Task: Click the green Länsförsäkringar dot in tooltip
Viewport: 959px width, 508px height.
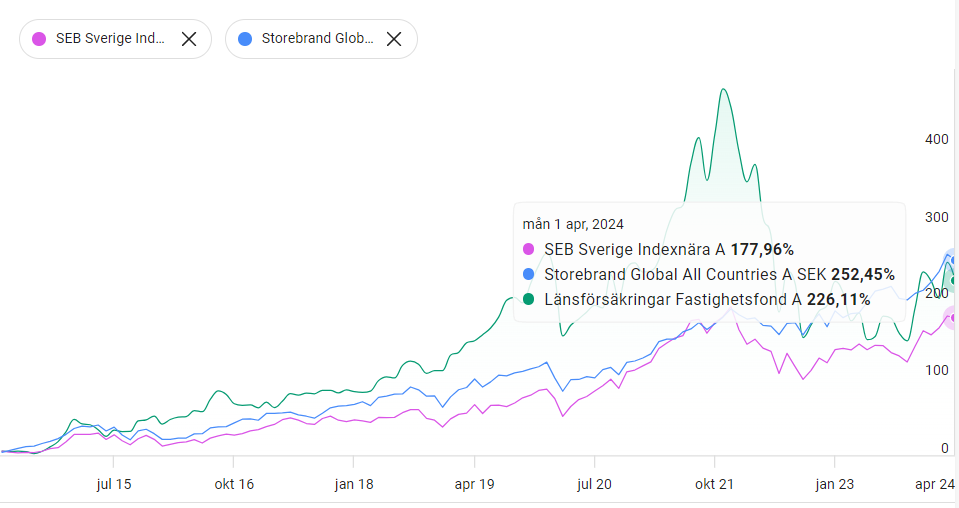Action: (x=529, y=299)
